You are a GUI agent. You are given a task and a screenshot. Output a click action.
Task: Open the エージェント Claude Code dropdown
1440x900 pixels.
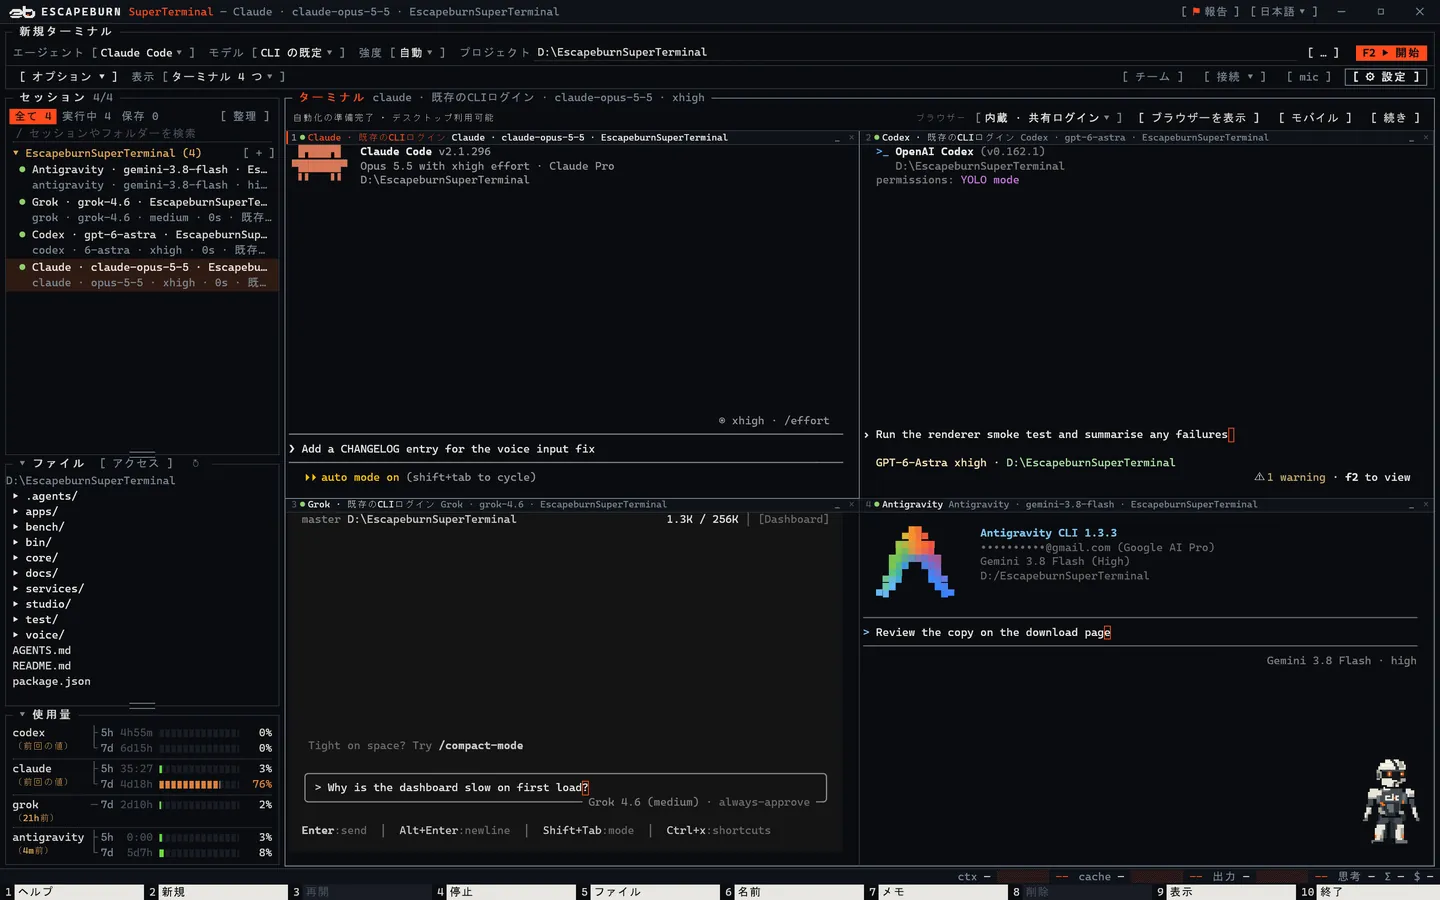[x=143, y=53]
